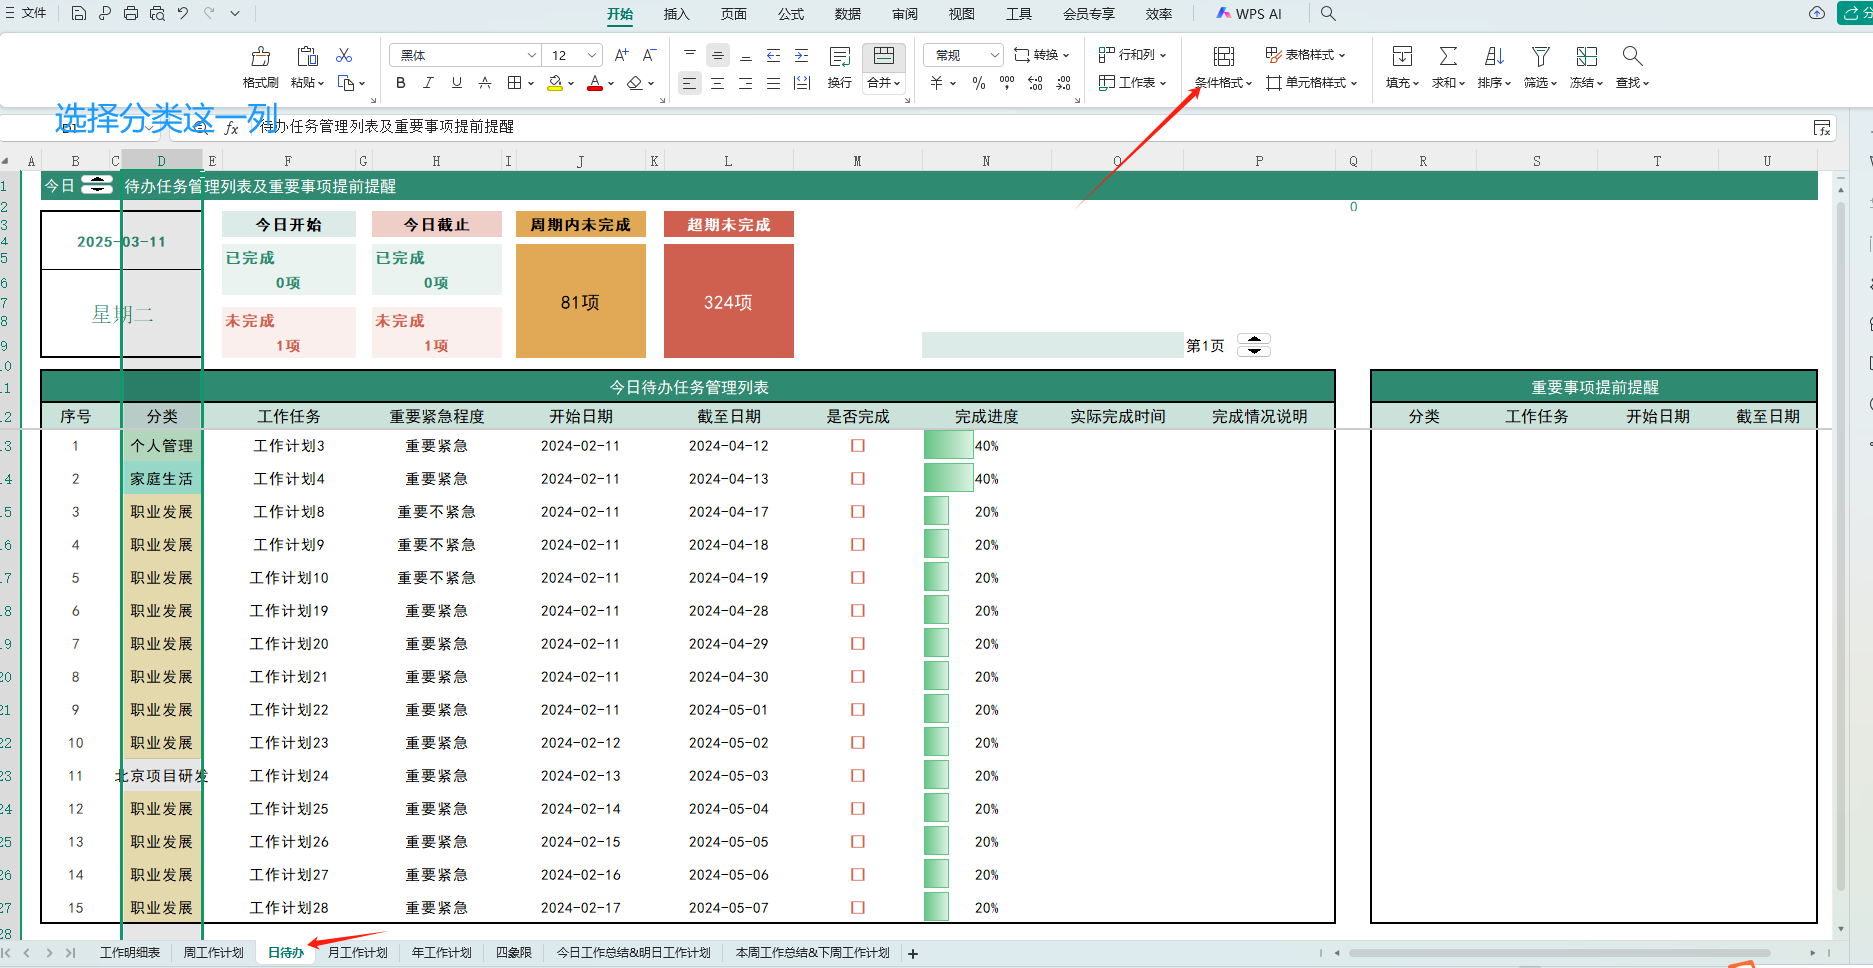This screenshot has height=968, width=1873.
Task: Expand the font color dropdown arrow
Action: pos(611,84)
